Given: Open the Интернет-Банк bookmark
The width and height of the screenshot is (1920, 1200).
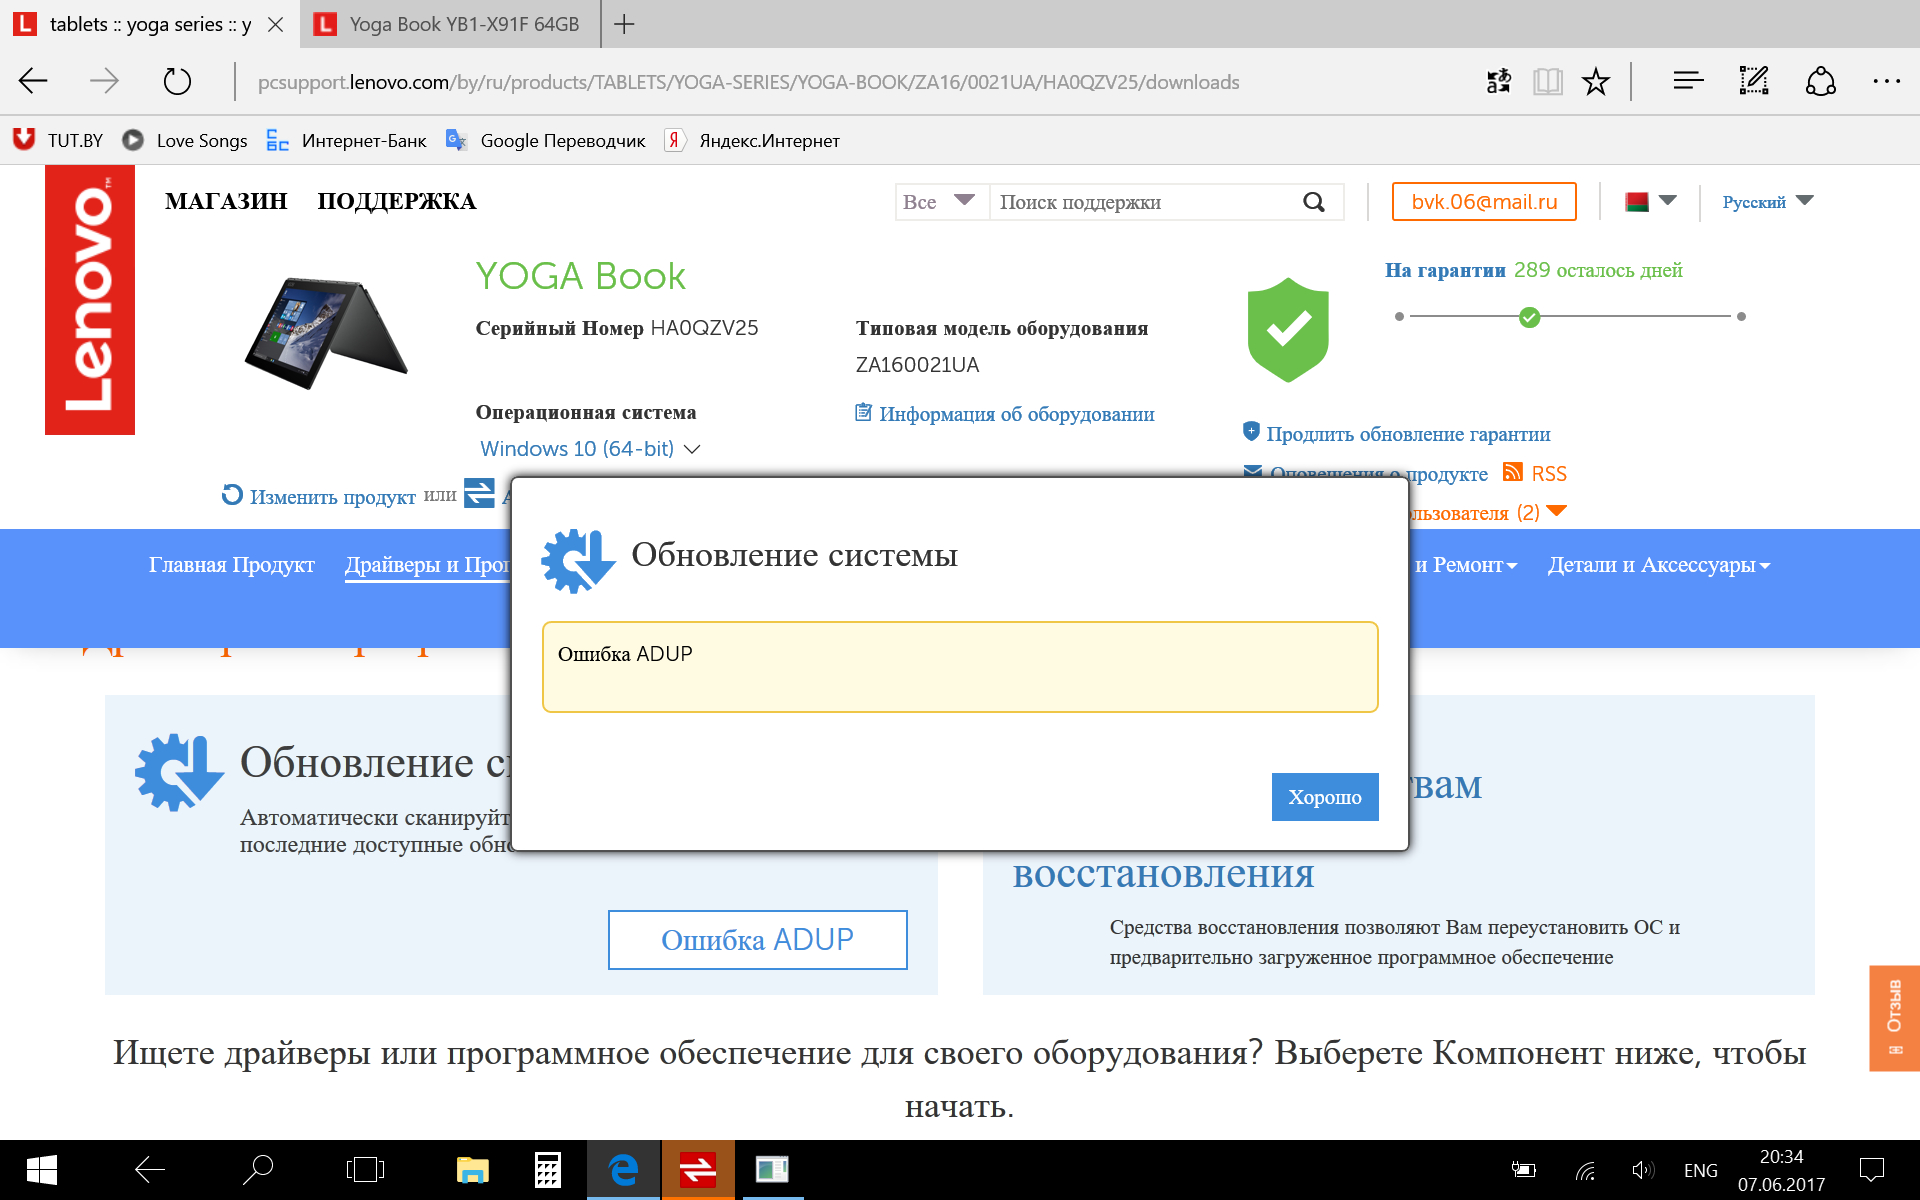Looking at the screenshot, I should [346, 141].
